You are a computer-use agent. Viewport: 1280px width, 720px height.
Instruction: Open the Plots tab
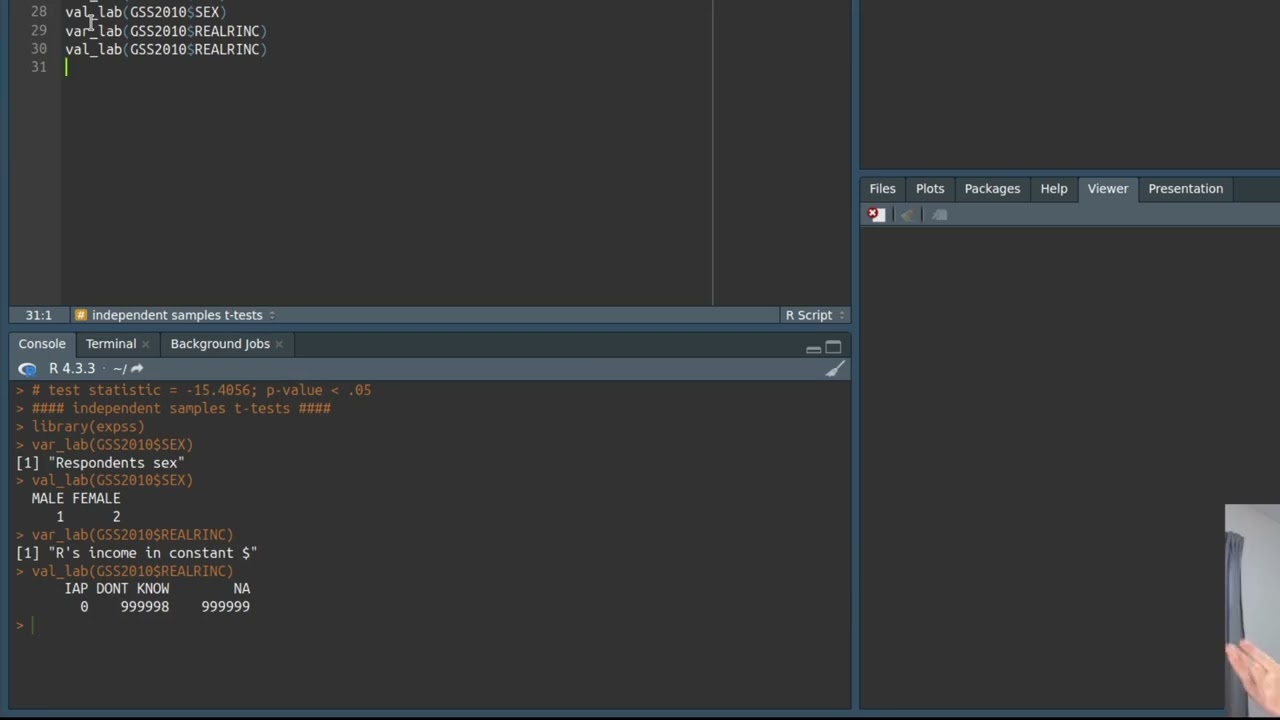(930, 189)
